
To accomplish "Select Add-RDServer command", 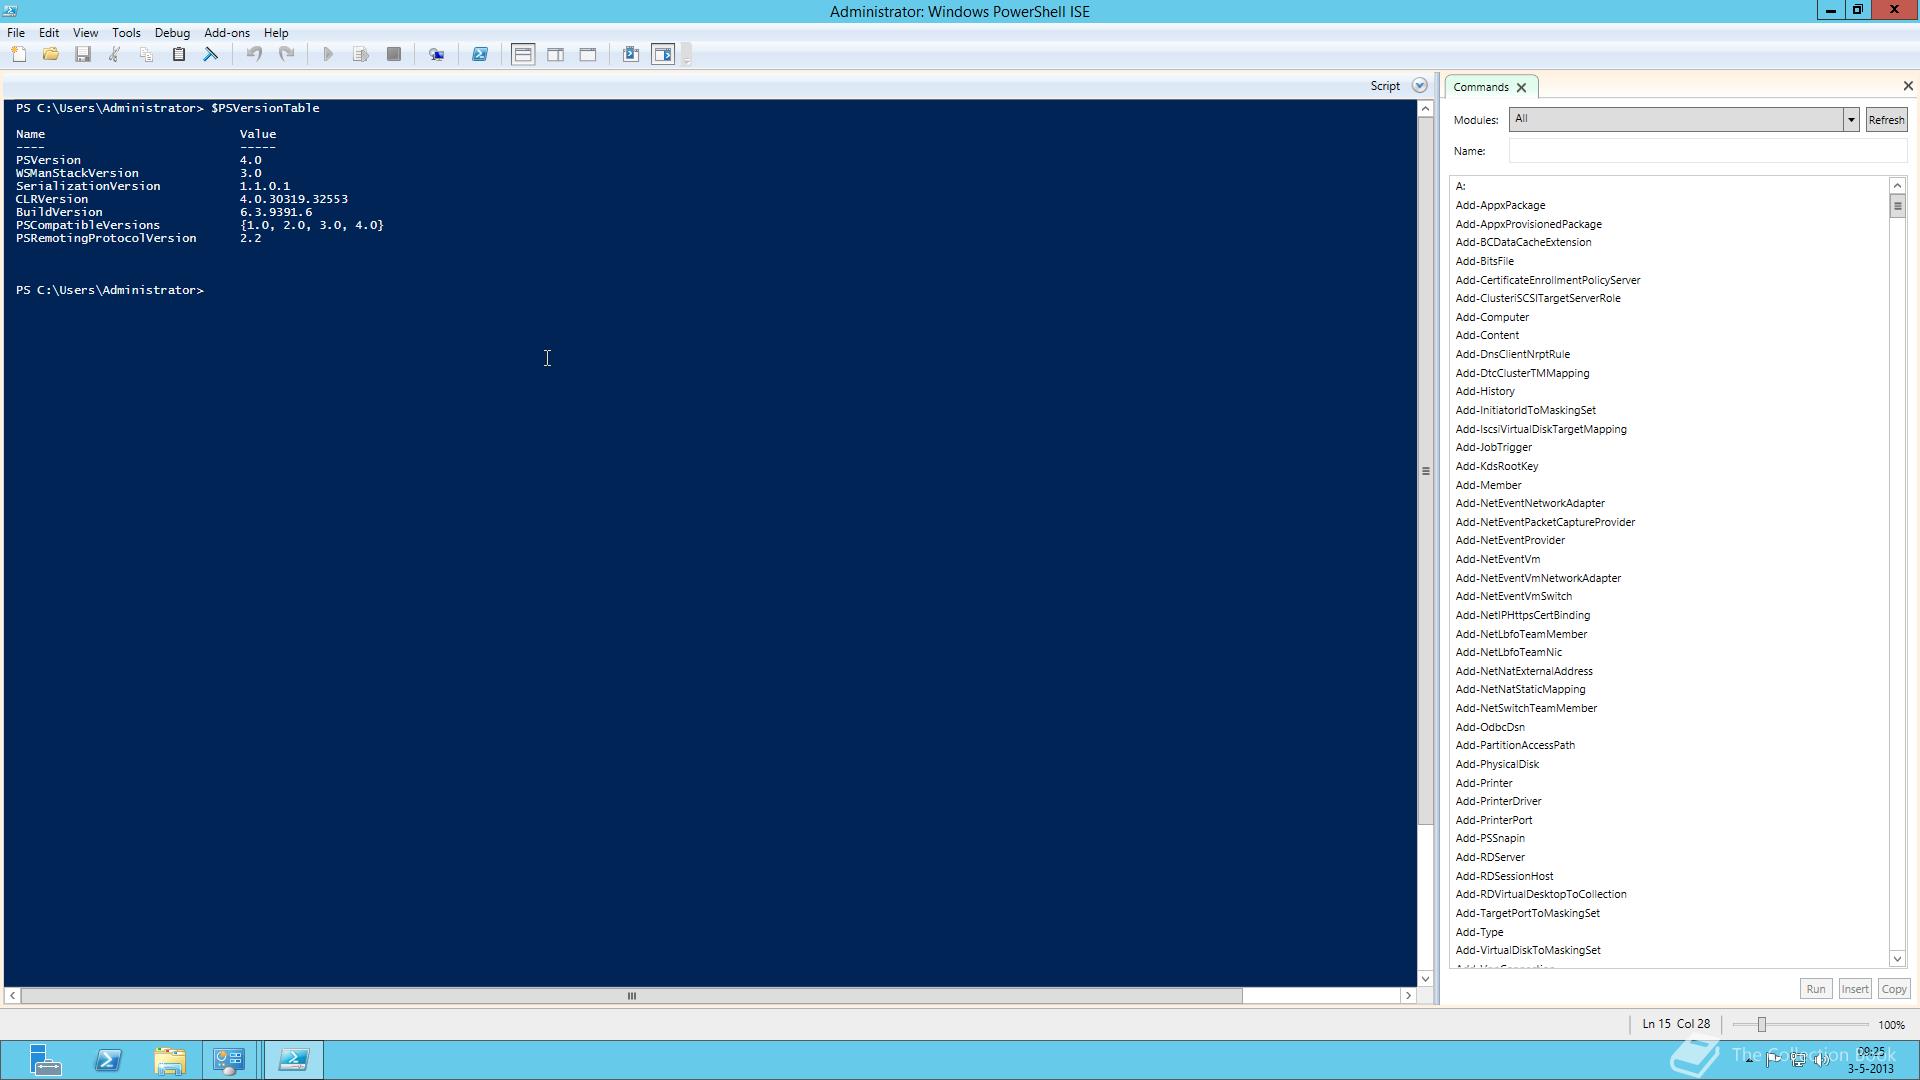I will pos(1490,858).
